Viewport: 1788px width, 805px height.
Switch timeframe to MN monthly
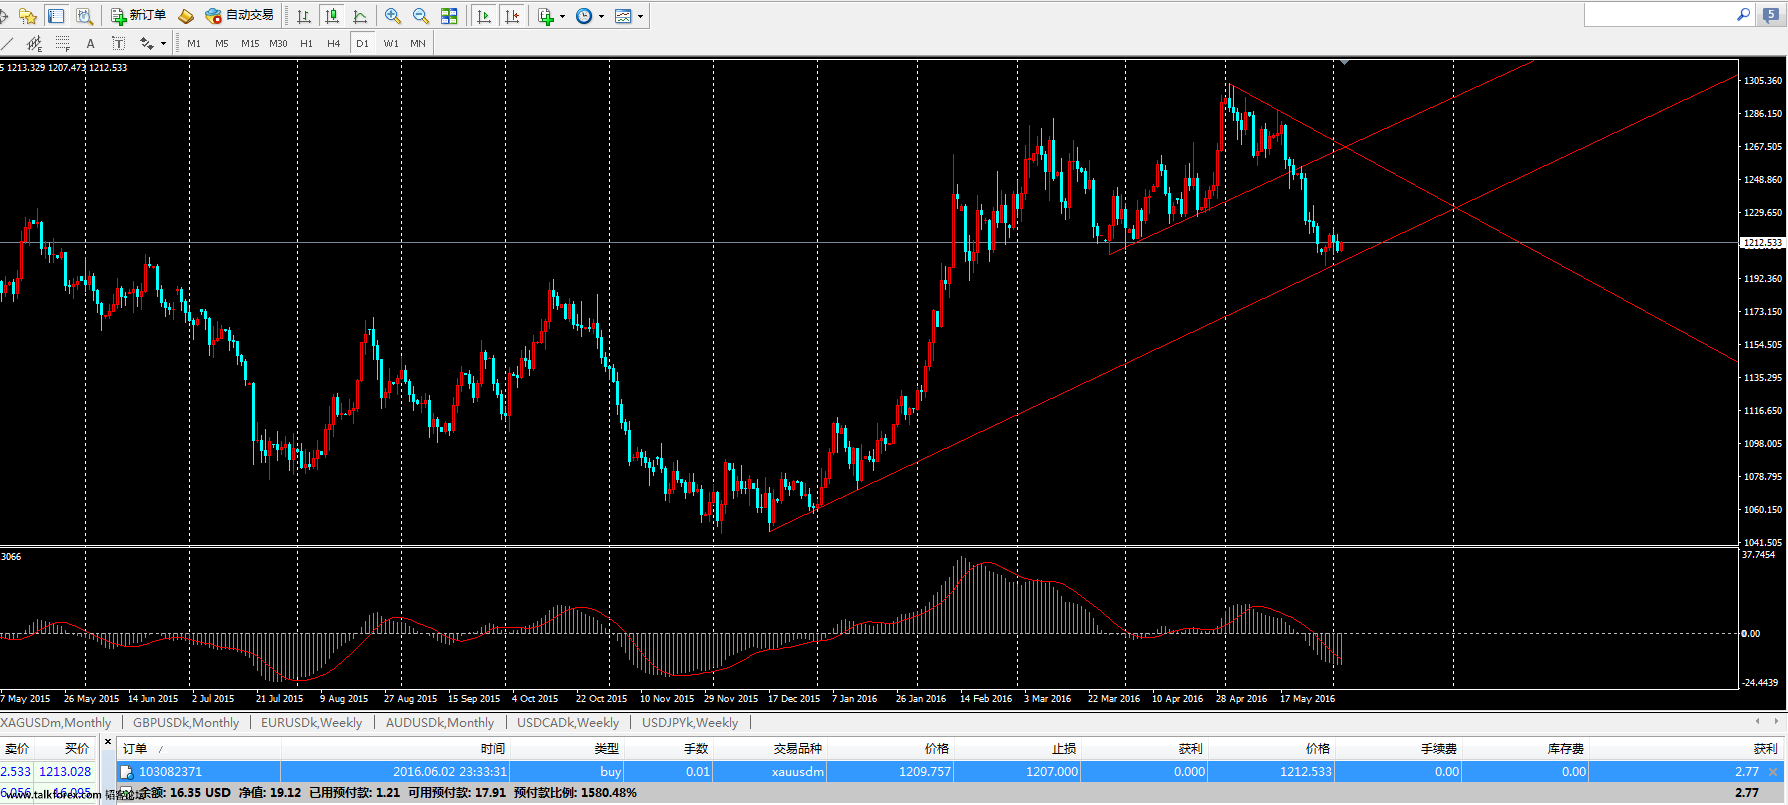pos(418,43)
